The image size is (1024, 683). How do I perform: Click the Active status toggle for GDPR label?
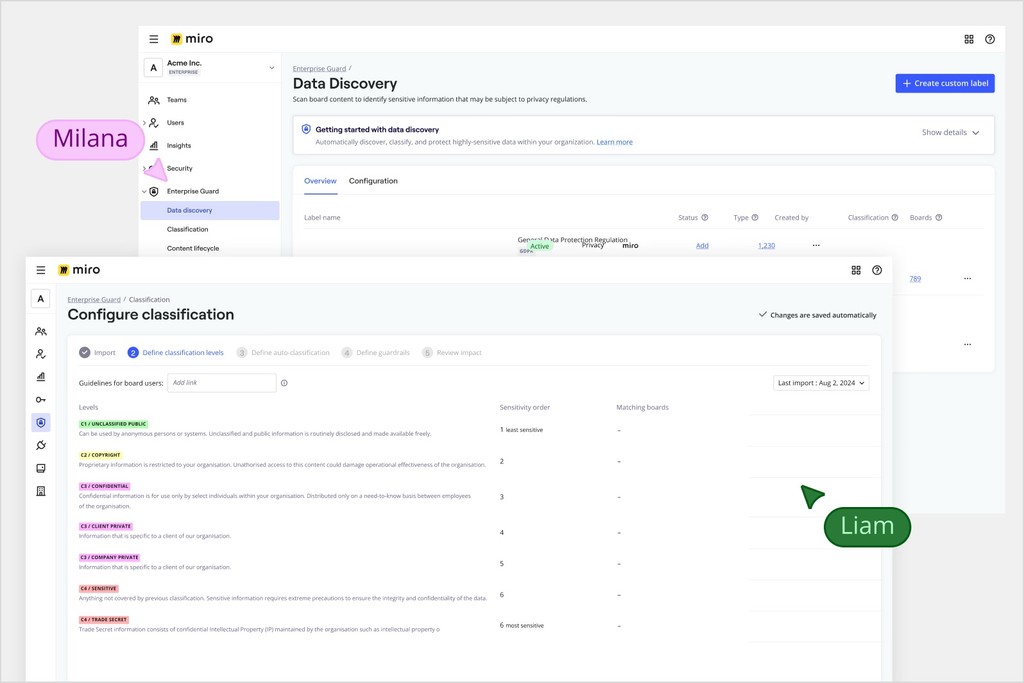coord(538,246)
